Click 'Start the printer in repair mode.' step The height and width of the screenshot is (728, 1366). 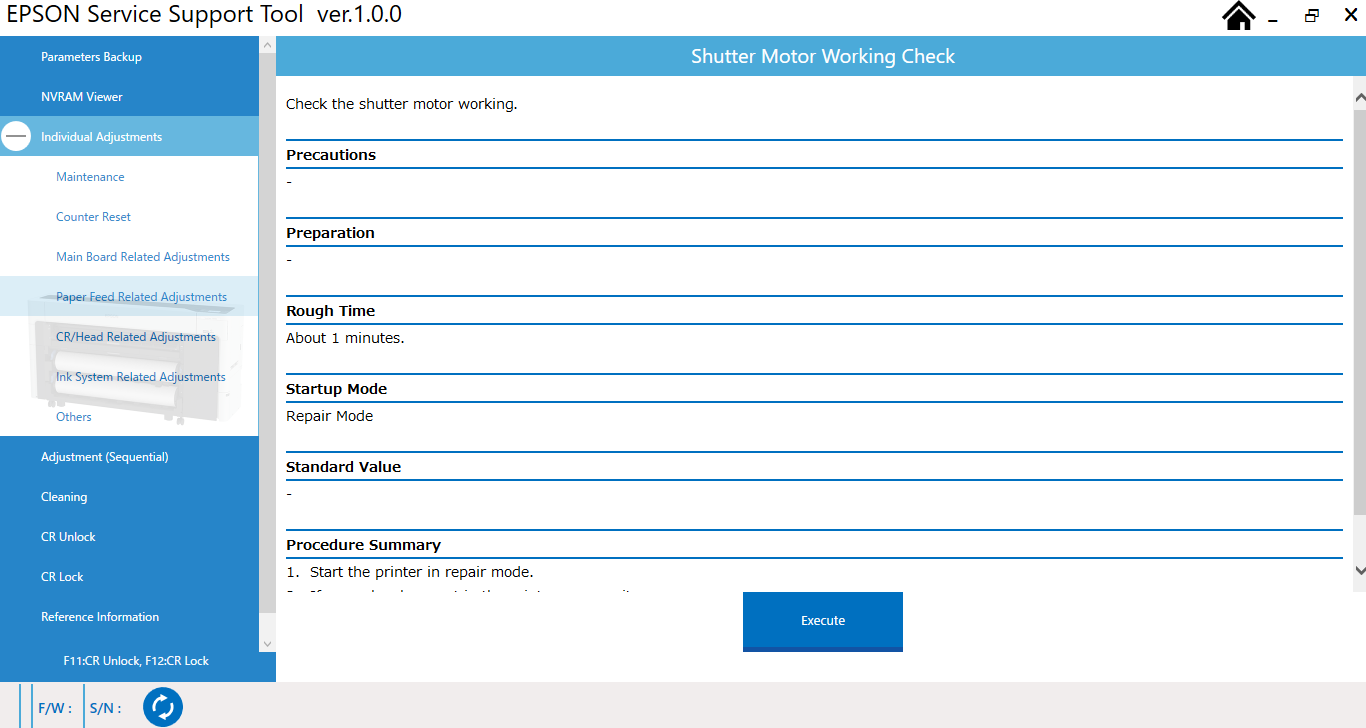[x=421, y=572]
